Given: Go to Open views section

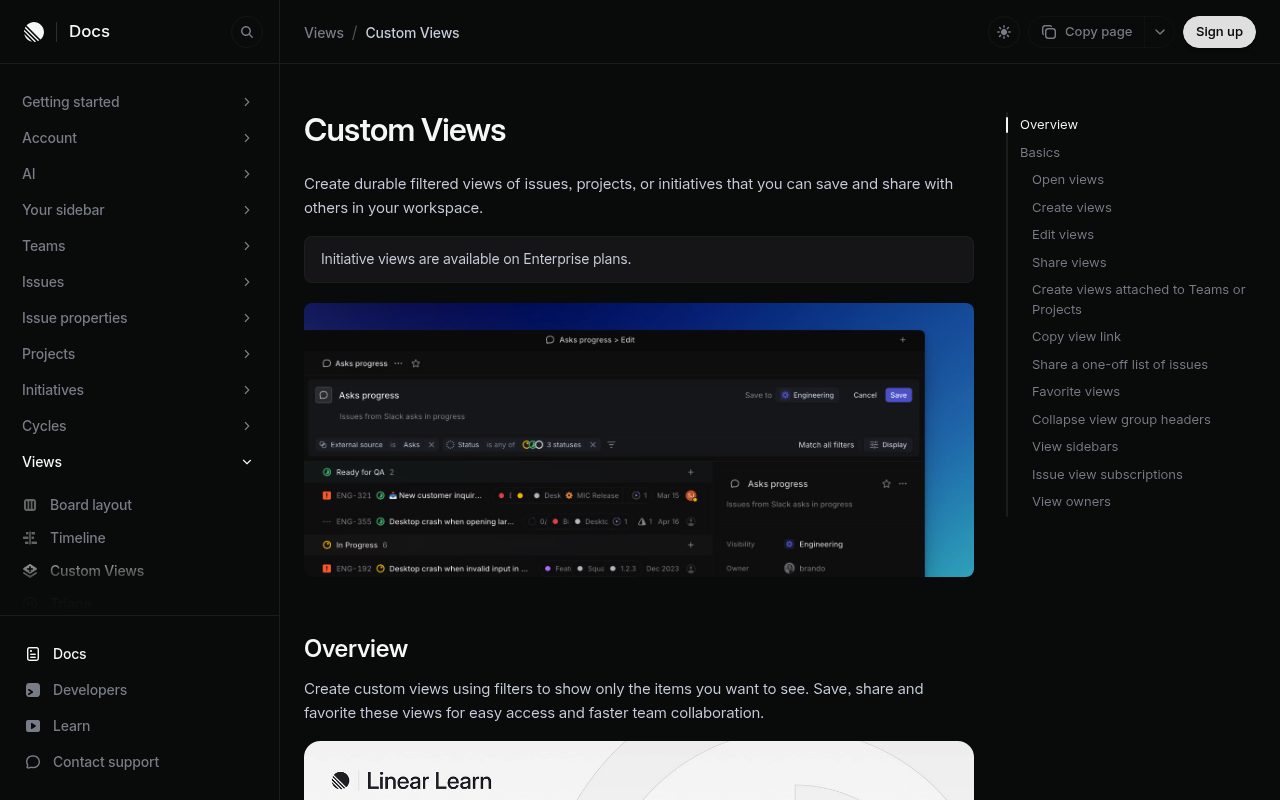Looking at the screenshot, I should pos(1068,180).
